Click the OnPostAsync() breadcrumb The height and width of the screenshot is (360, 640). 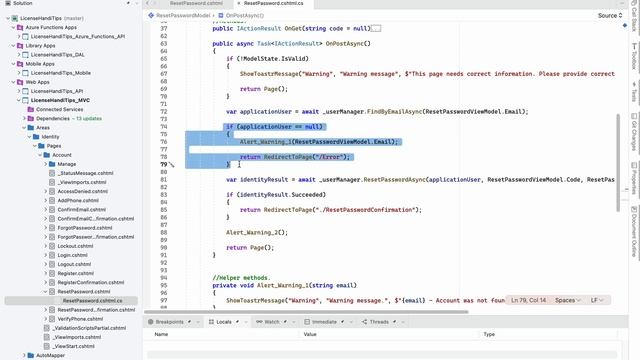pos(244,16)
